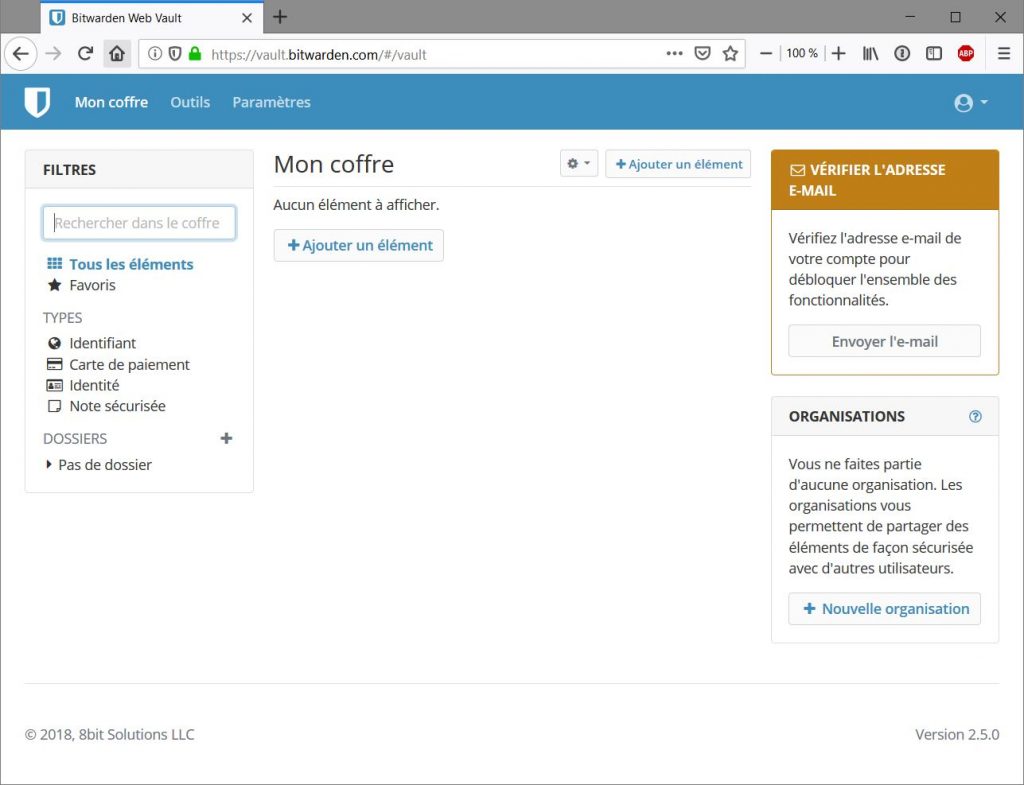Image resolution: width=1024 pixels, height=785 pixels.
Task: Bookmark this page with star icon
Action: pyautogui.click(x=730, y=54)
